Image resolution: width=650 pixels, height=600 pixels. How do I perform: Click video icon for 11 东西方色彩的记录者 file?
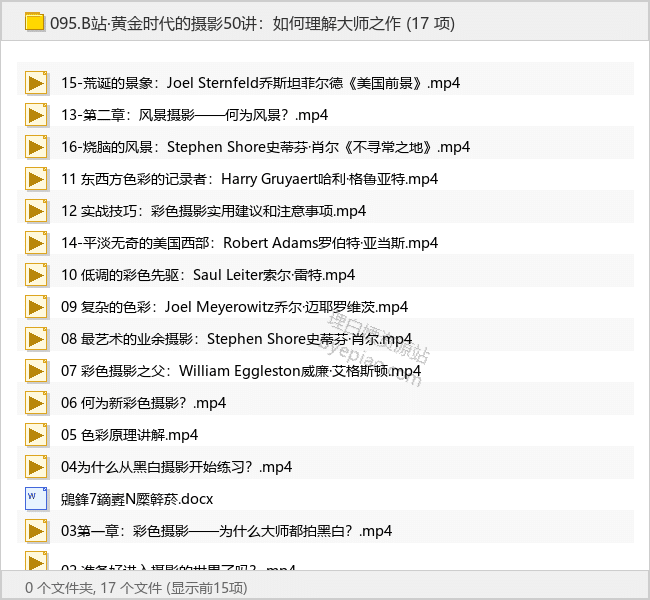click(x=36, y=179)
